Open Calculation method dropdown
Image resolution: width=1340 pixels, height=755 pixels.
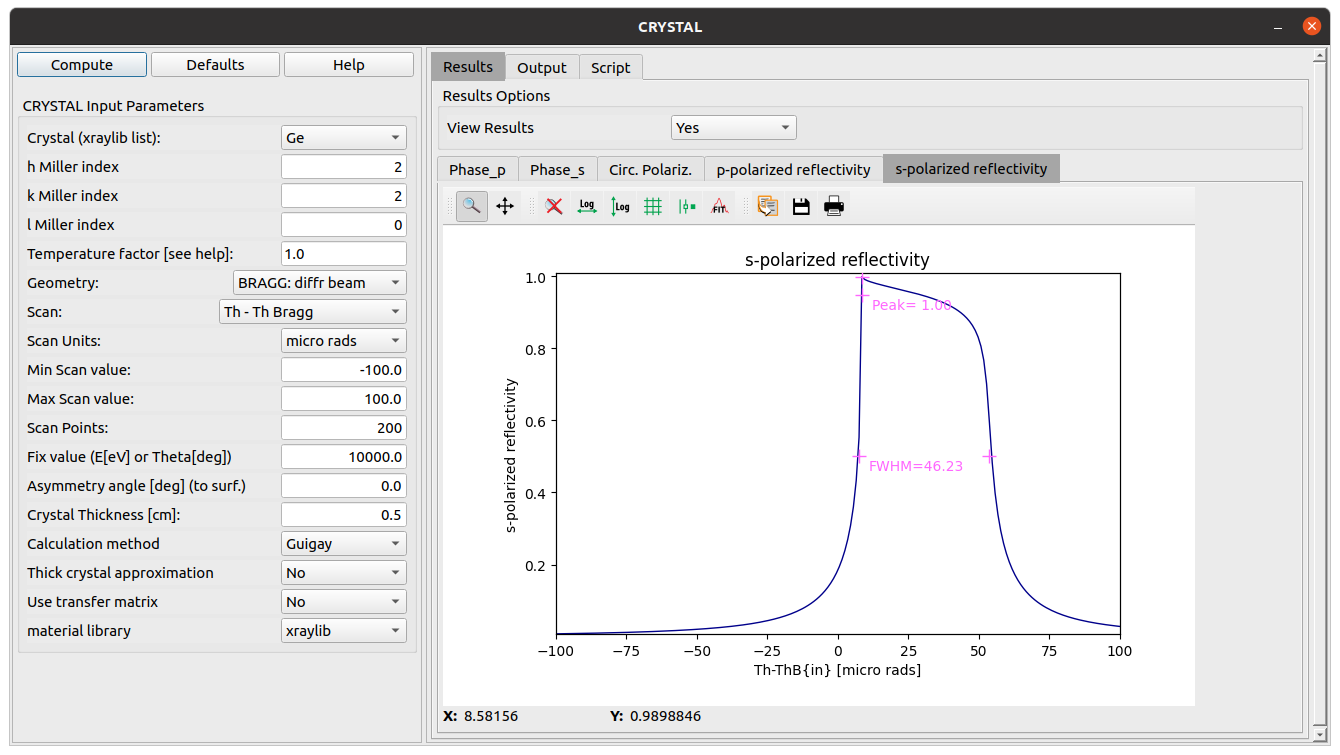click(x=344, y=544)
